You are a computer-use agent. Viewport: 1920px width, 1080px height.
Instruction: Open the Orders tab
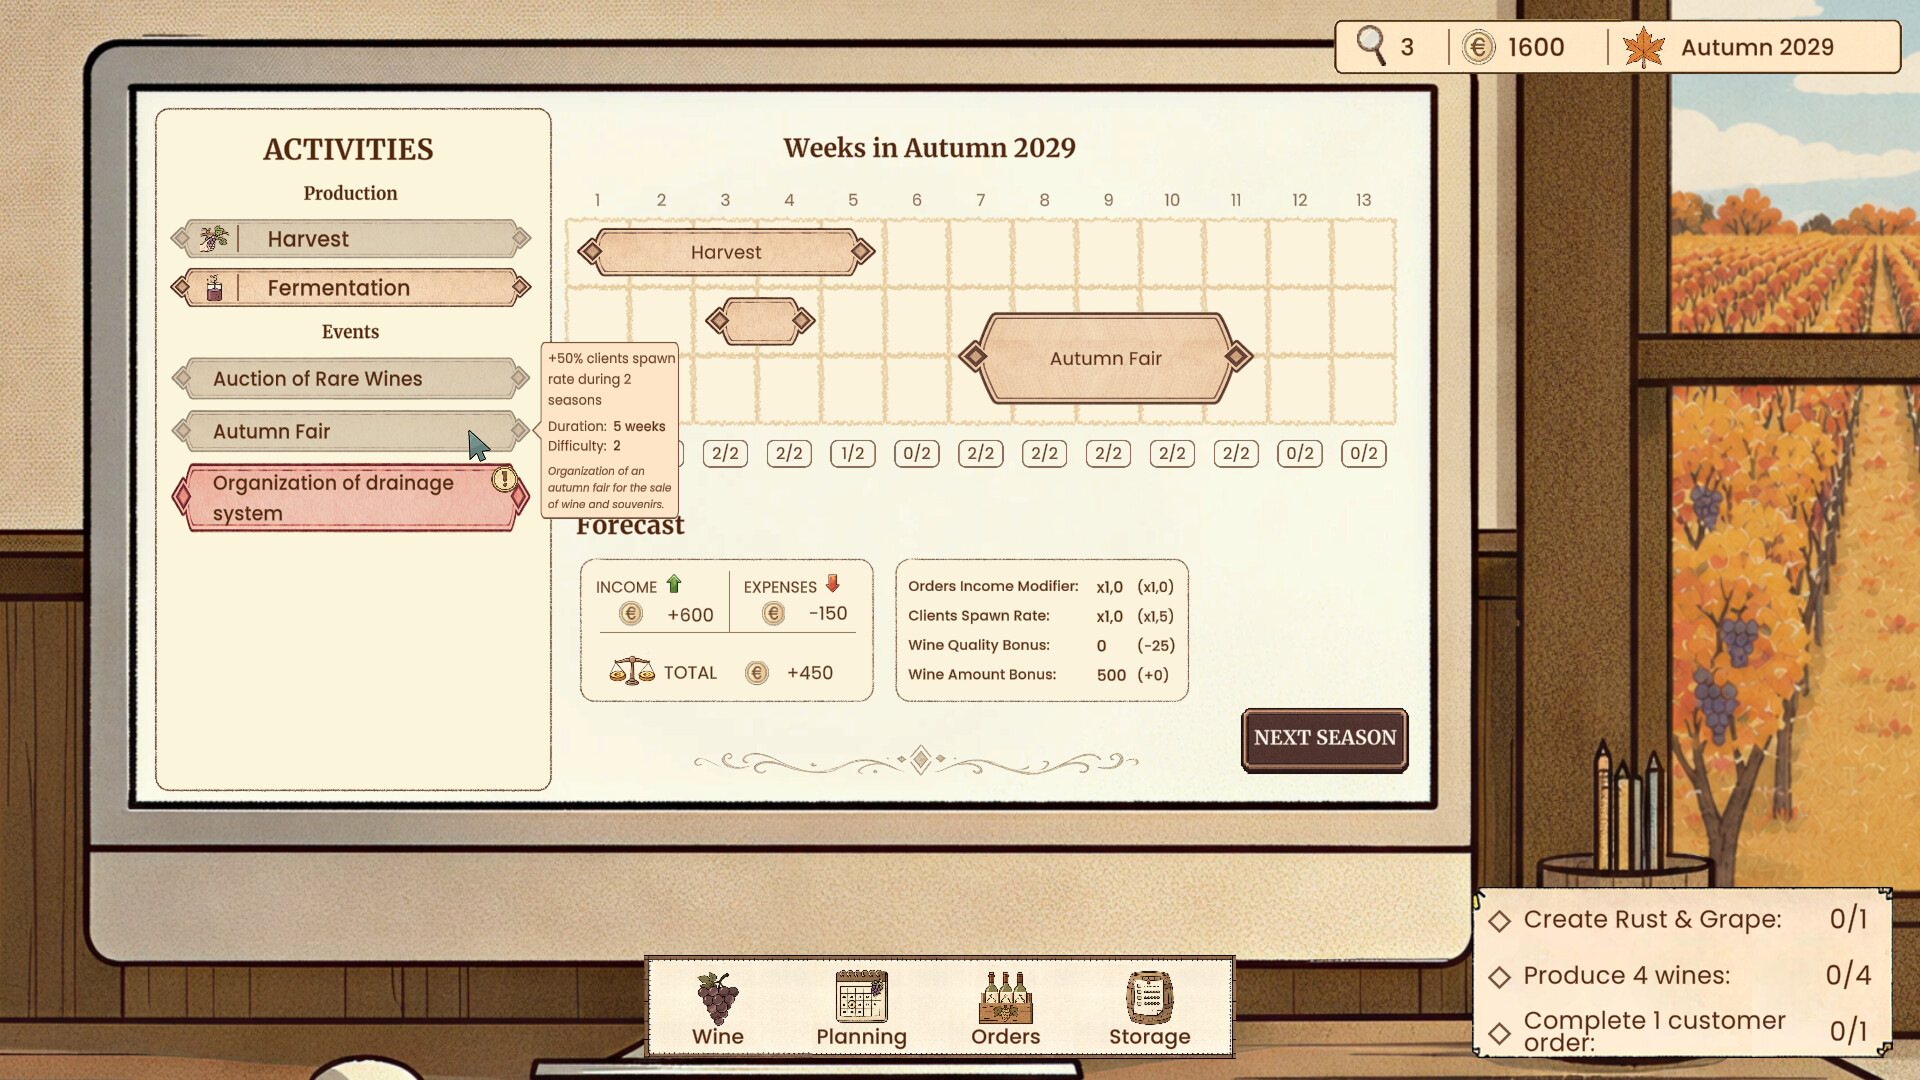[1005, 1008]
